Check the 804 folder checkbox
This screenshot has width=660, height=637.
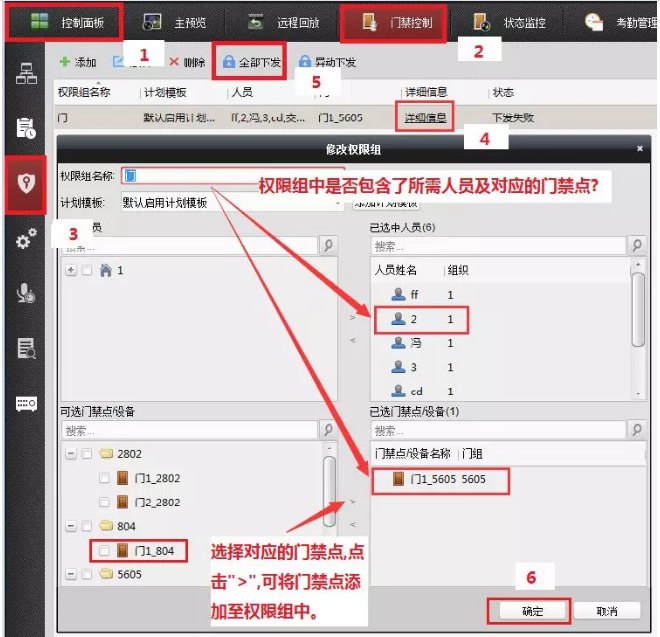pos(86,526)
